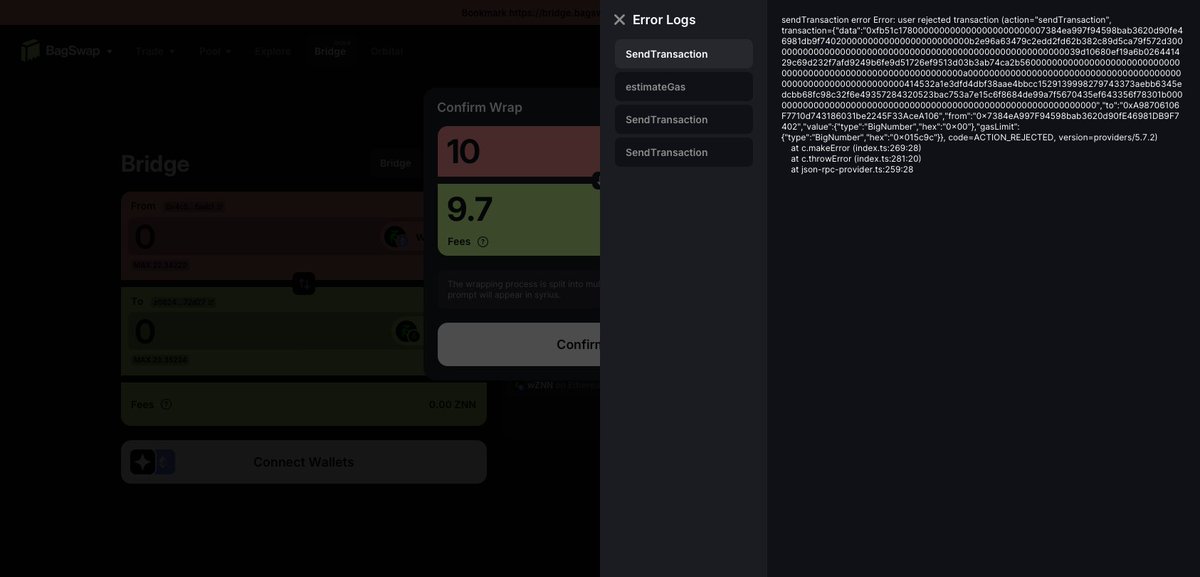Click the Connect Wallets button
1200x577 pixels.
click(x=304, y=462)
